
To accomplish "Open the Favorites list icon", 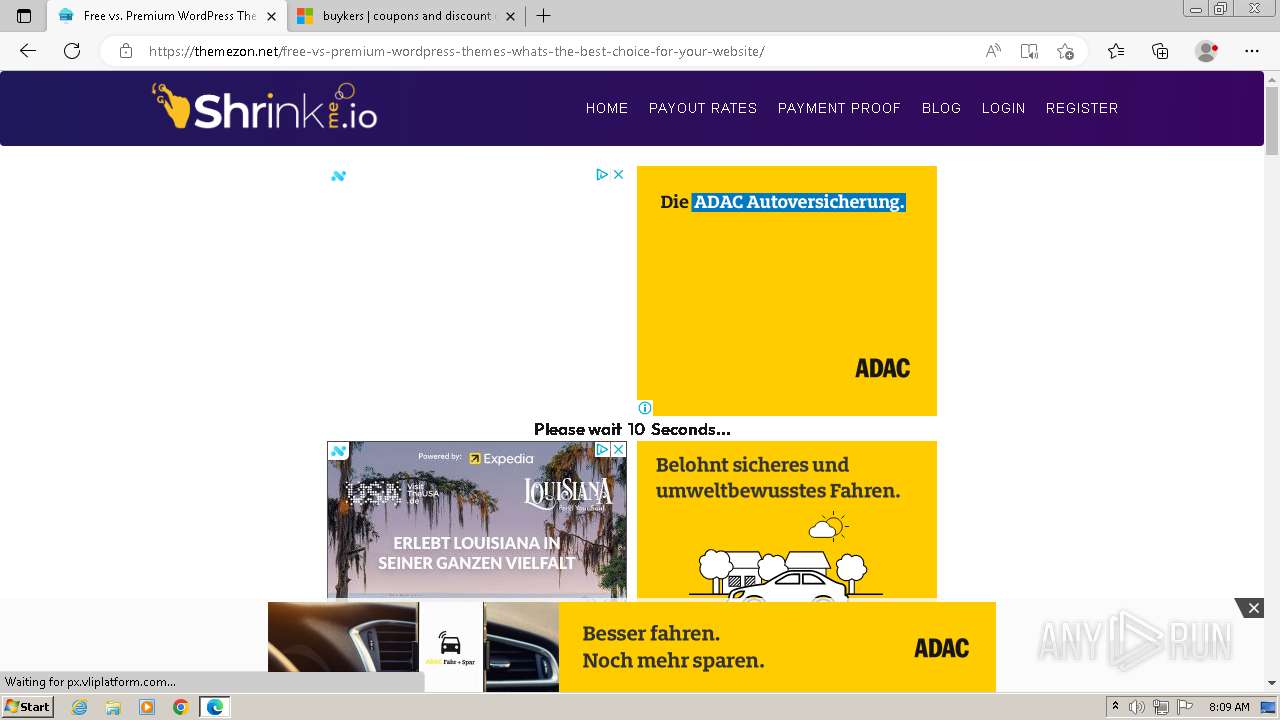I will pyautogui.click(x=1116, y=51).
